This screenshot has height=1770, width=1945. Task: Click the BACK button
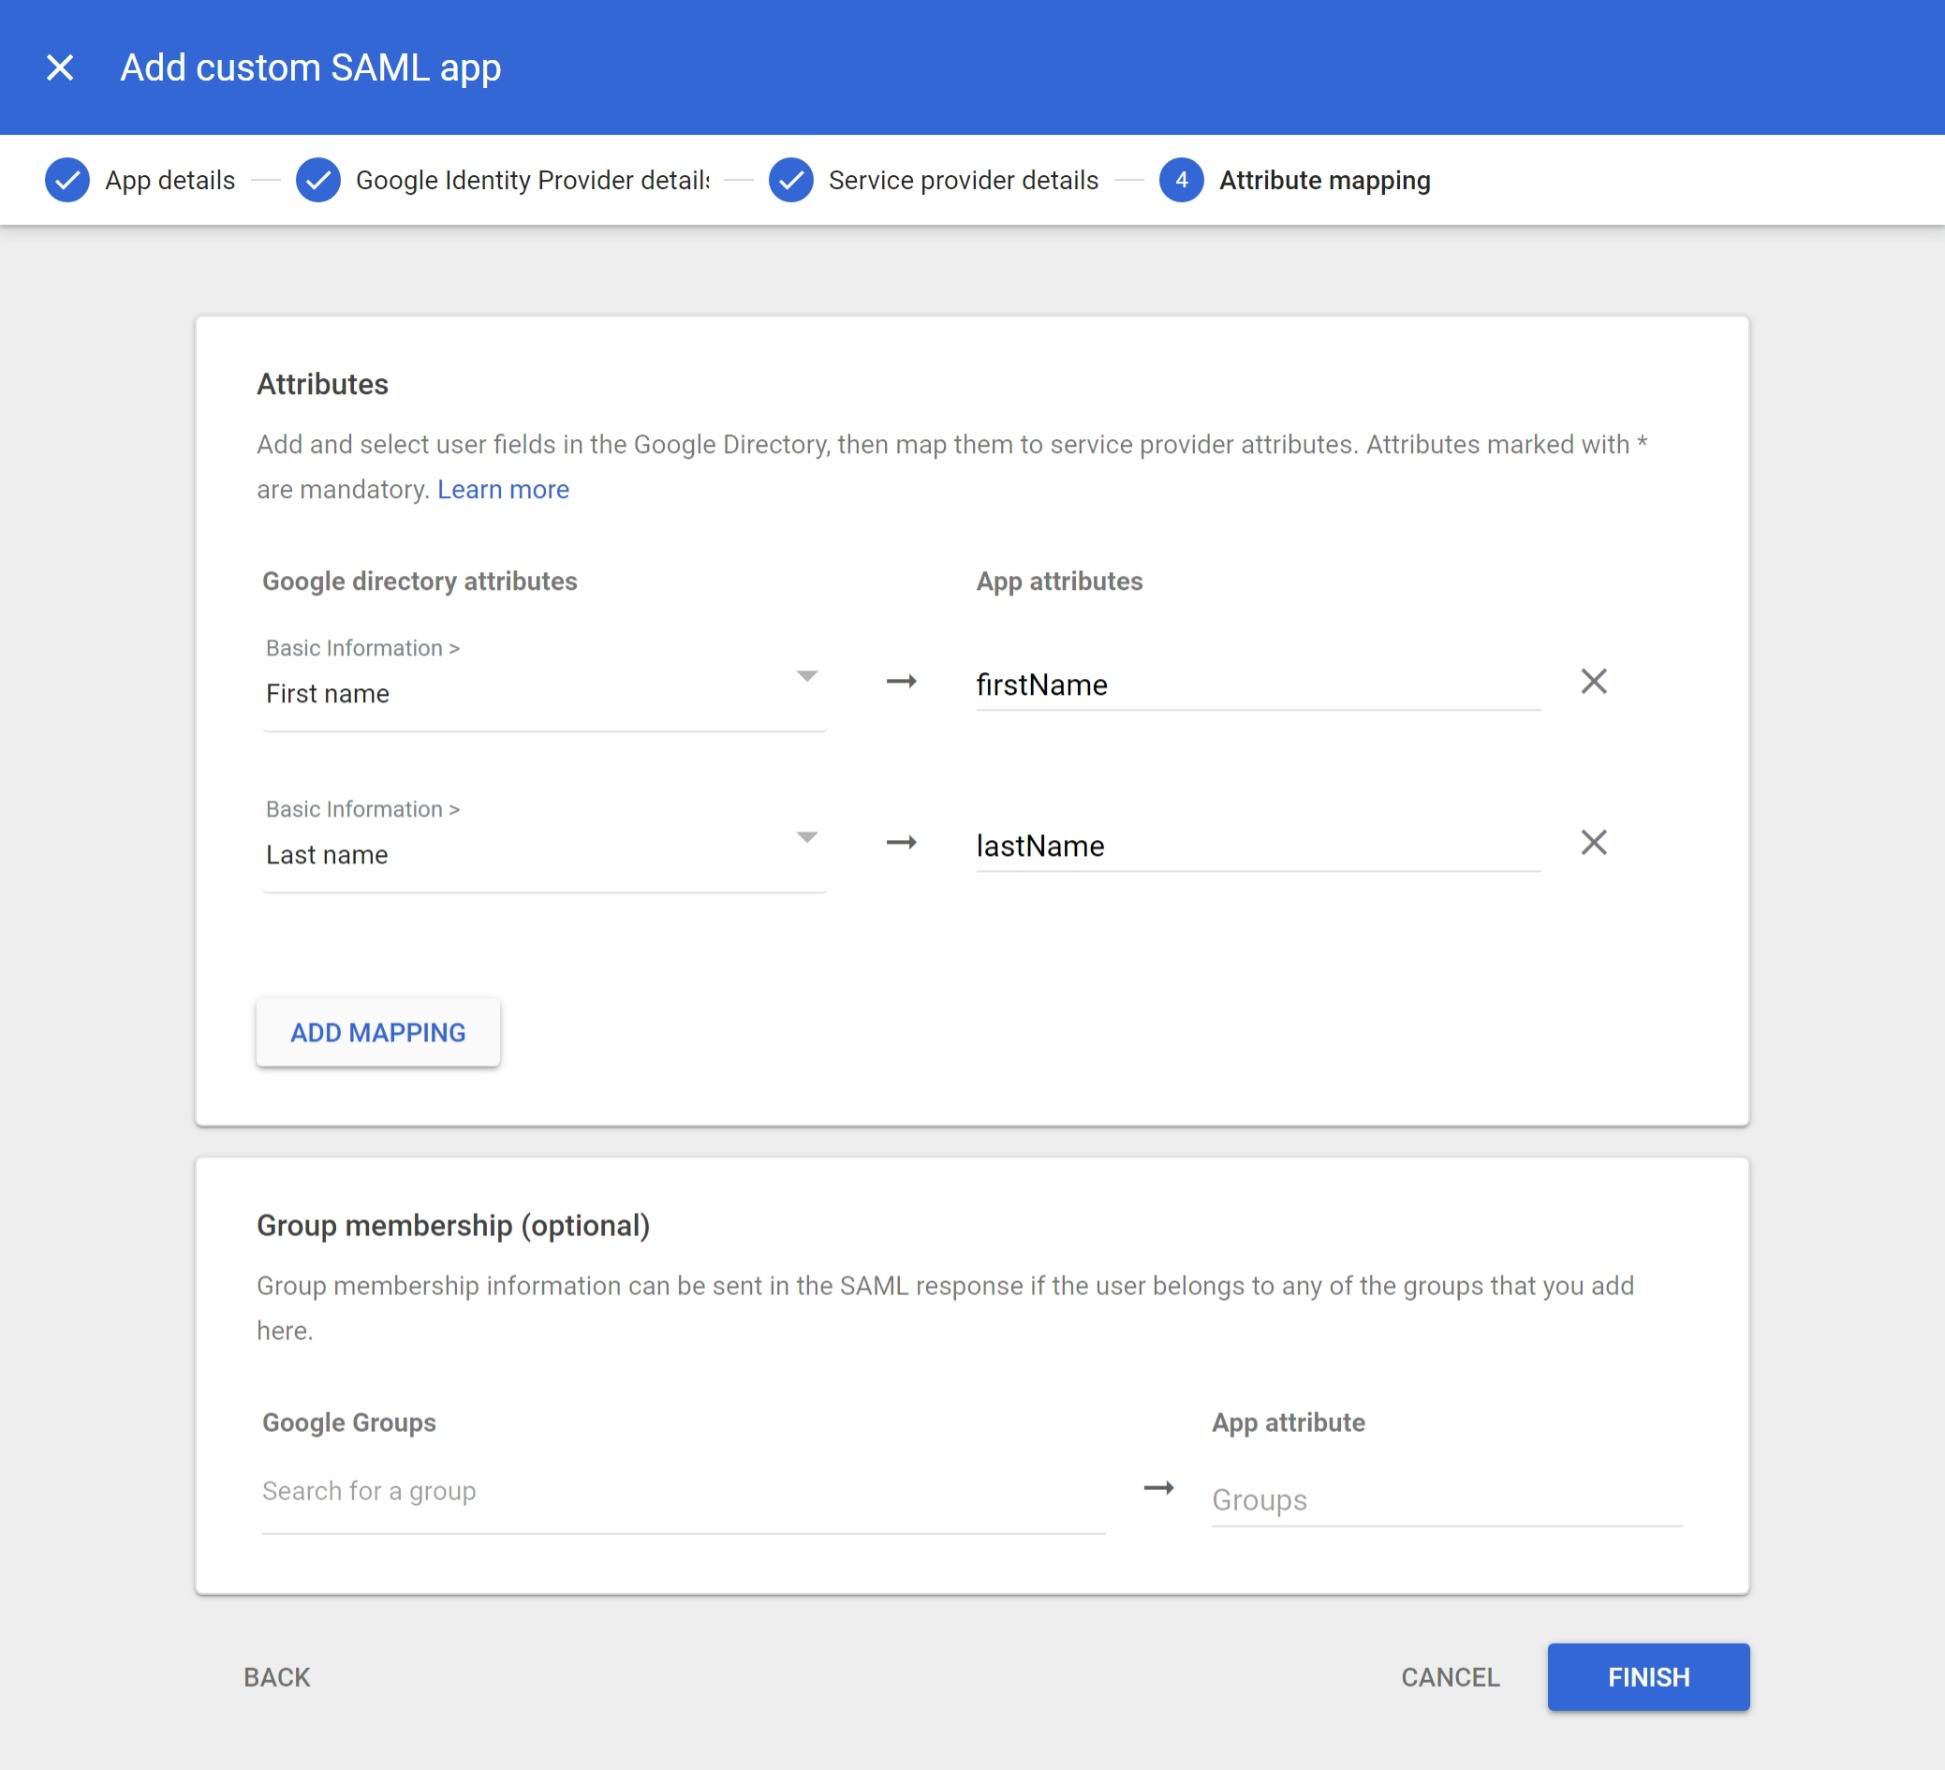pyautogui.click(x=277, y=1677)
